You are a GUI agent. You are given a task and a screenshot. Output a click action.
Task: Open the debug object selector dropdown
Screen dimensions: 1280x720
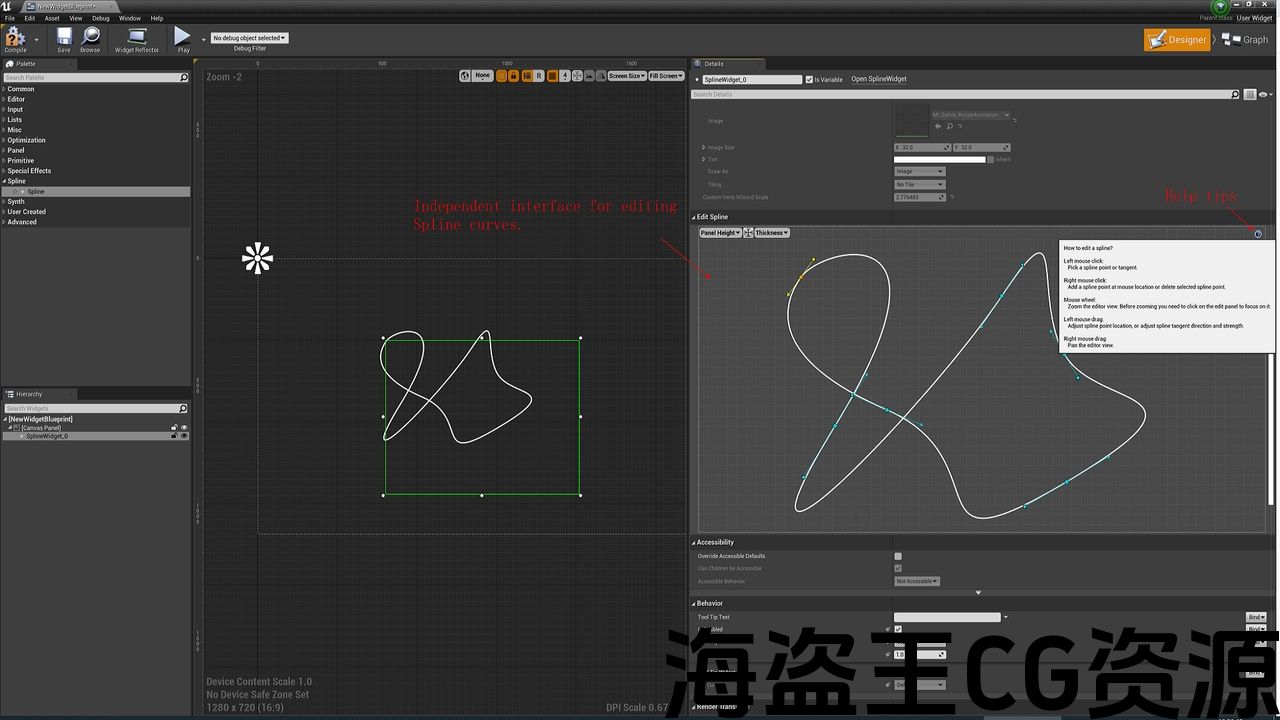click(x=250, y=38)
